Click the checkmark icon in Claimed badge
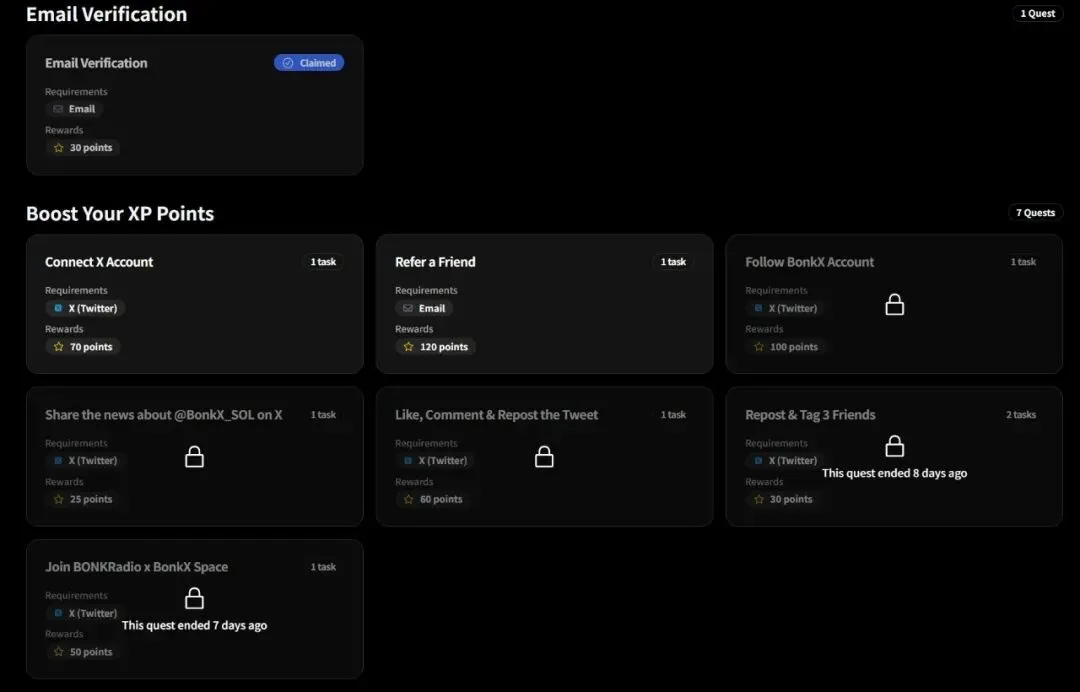The height and width of the screenshot is (692, 1080). [x=288, y=63]
